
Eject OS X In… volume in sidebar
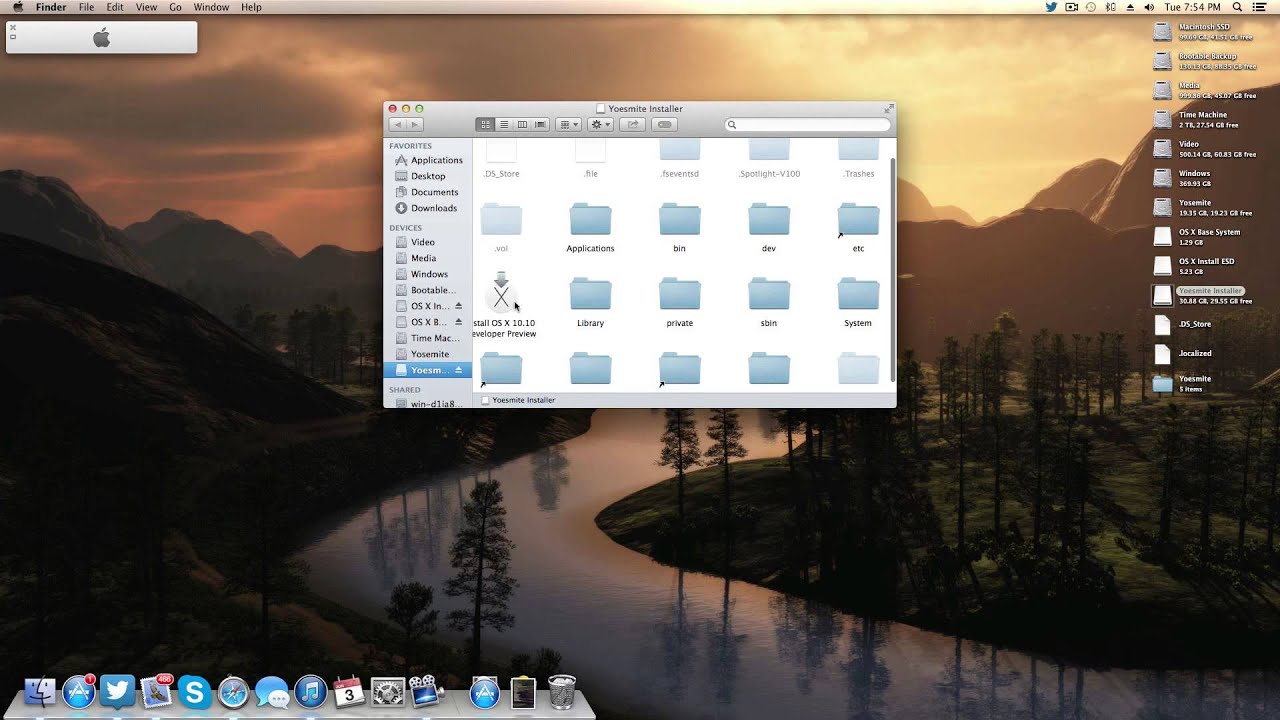point(459,306)
